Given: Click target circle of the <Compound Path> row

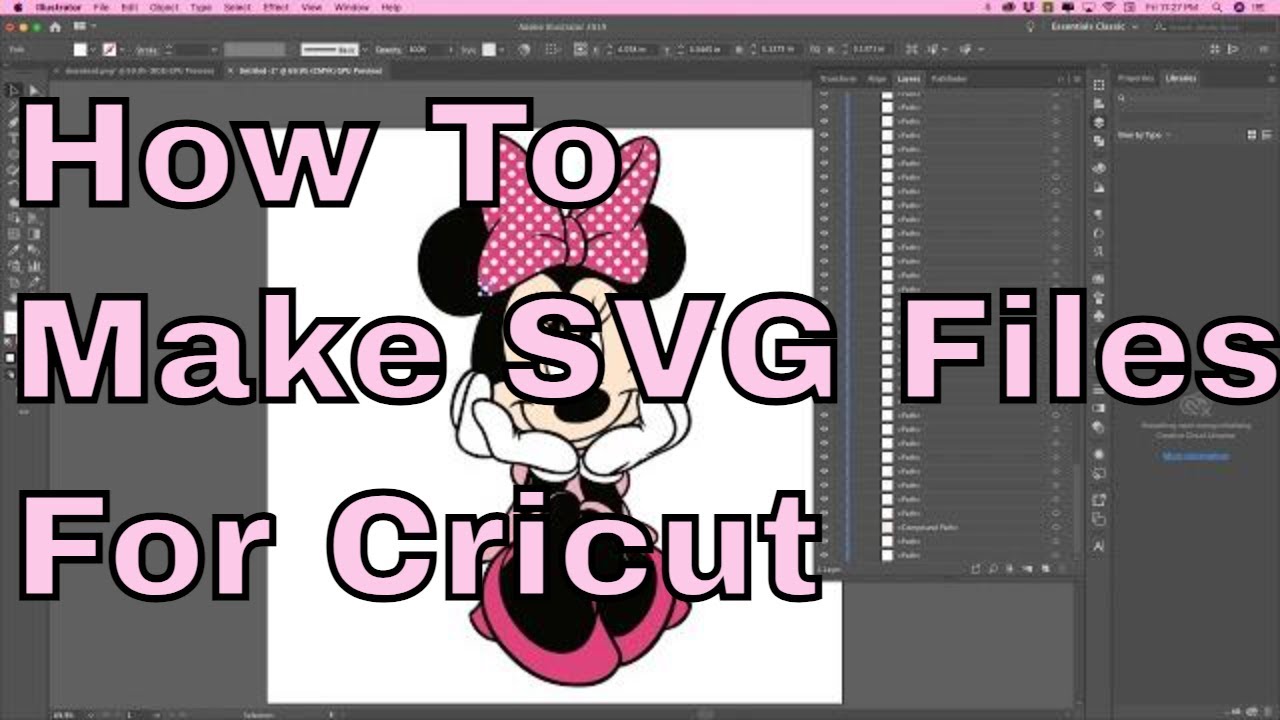Looking at the screenshot, I should (1056, 527).
